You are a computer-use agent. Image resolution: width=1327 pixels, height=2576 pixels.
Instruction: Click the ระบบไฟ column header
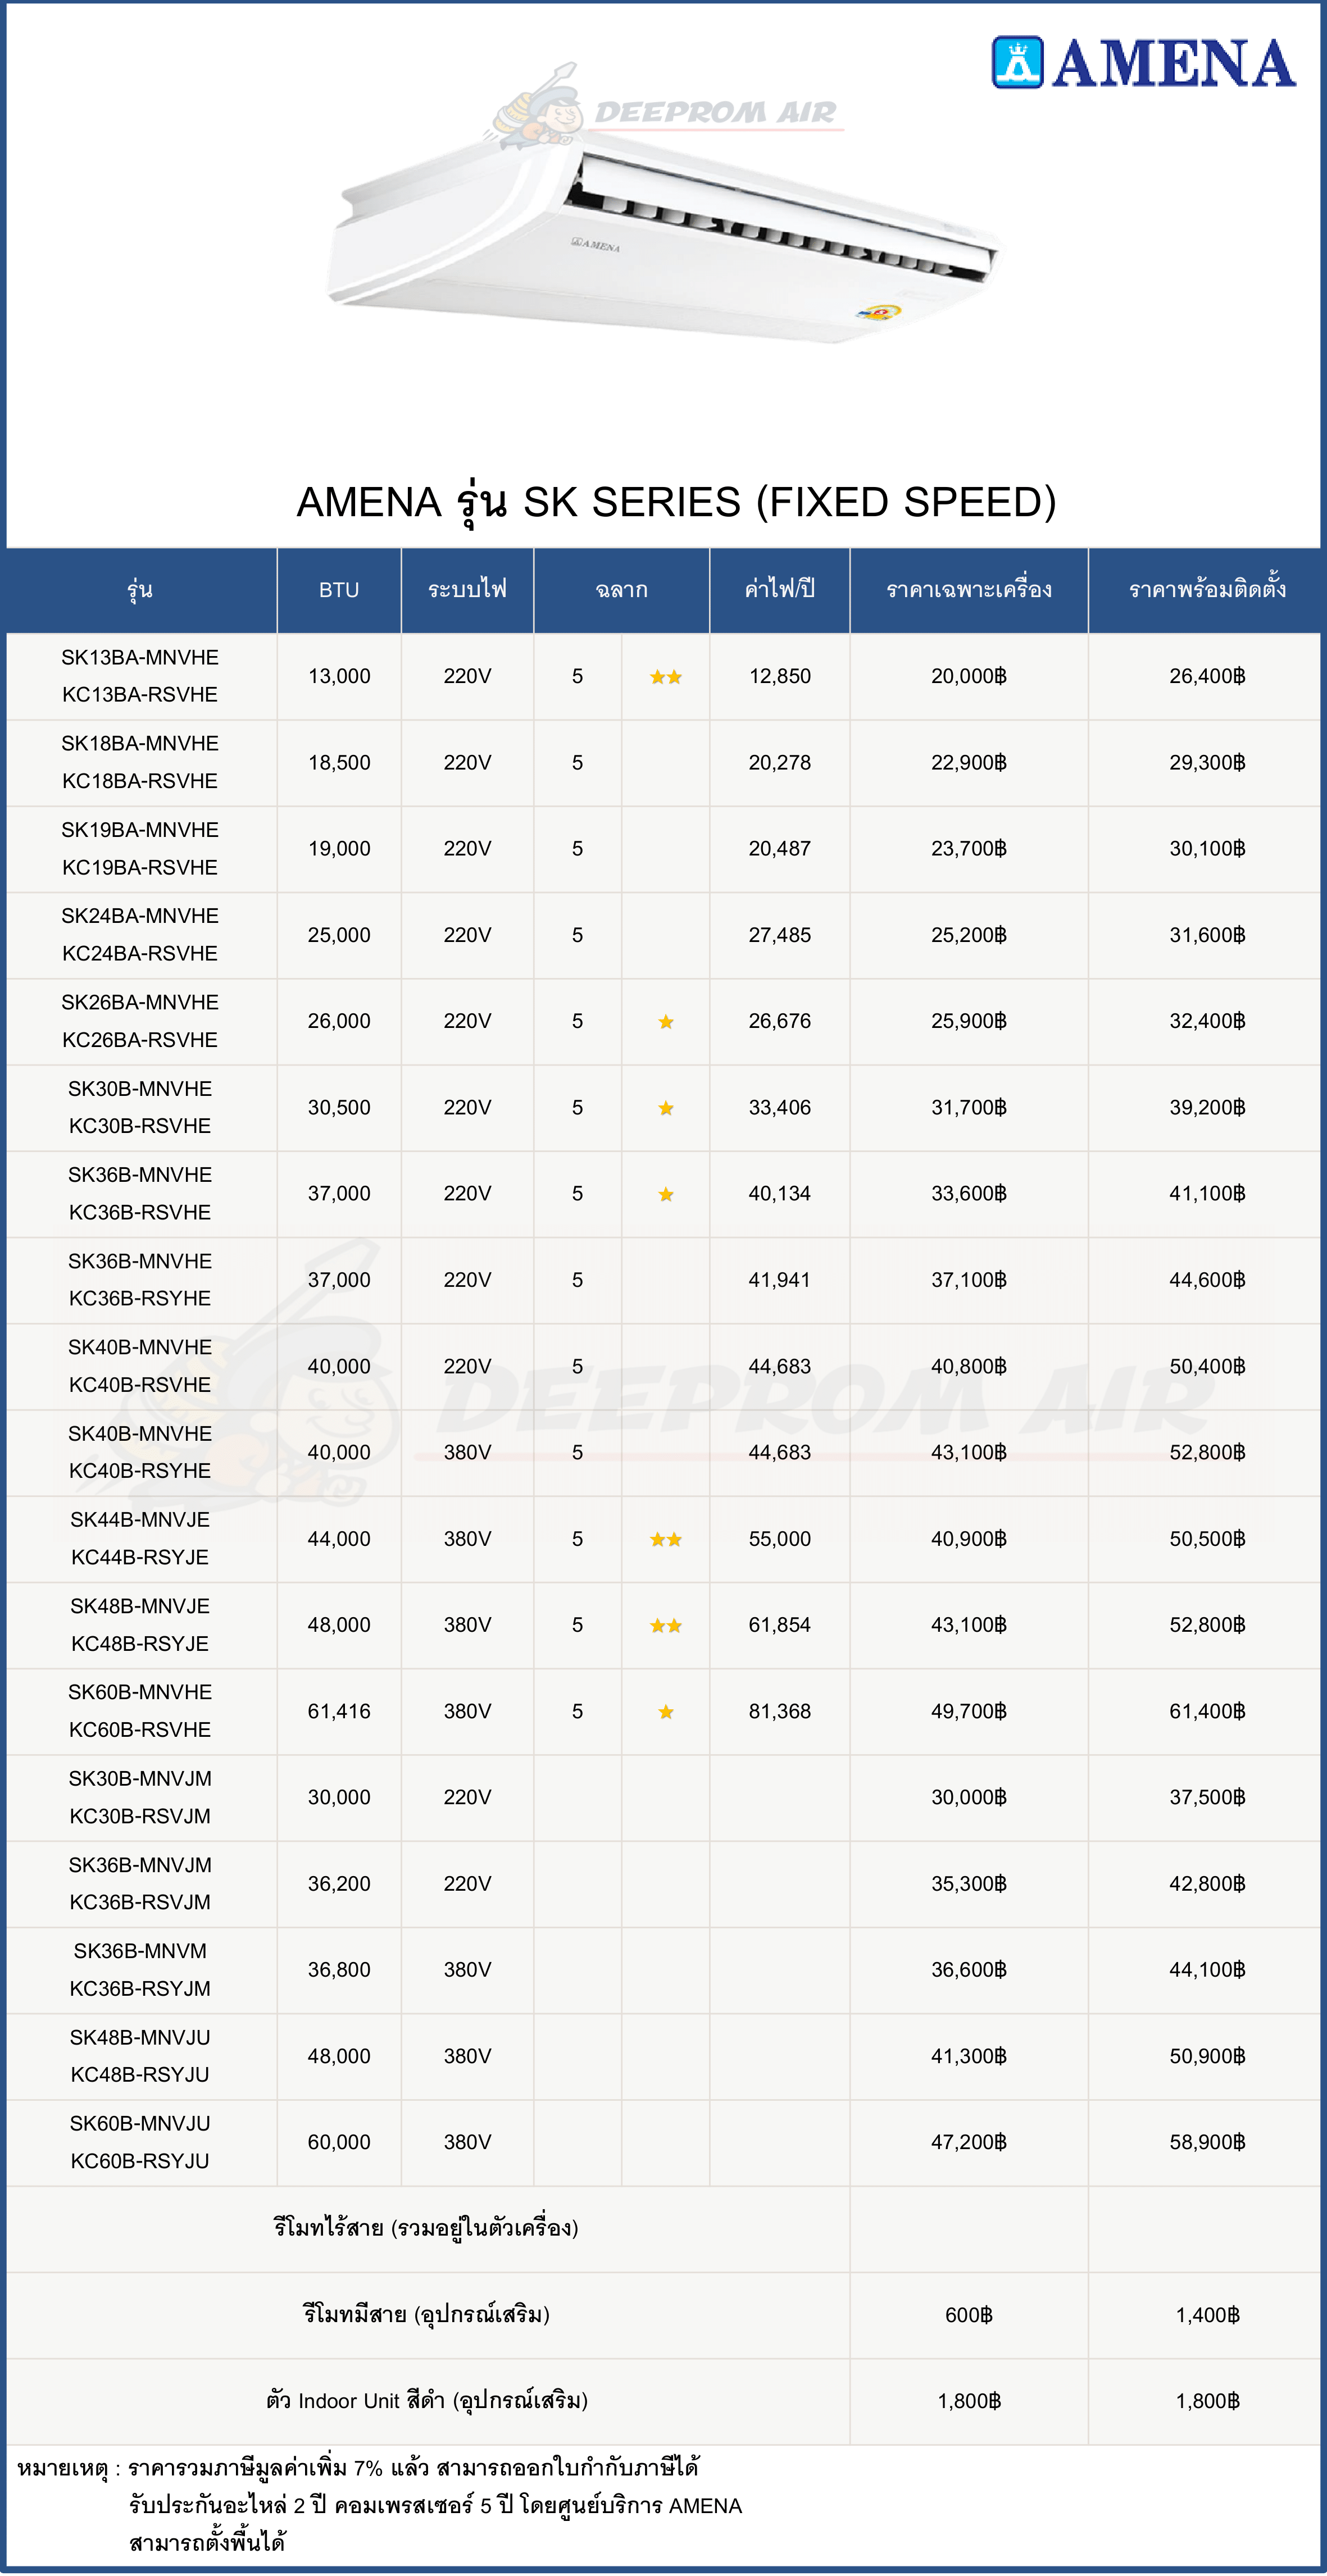(x=467, y=590)
